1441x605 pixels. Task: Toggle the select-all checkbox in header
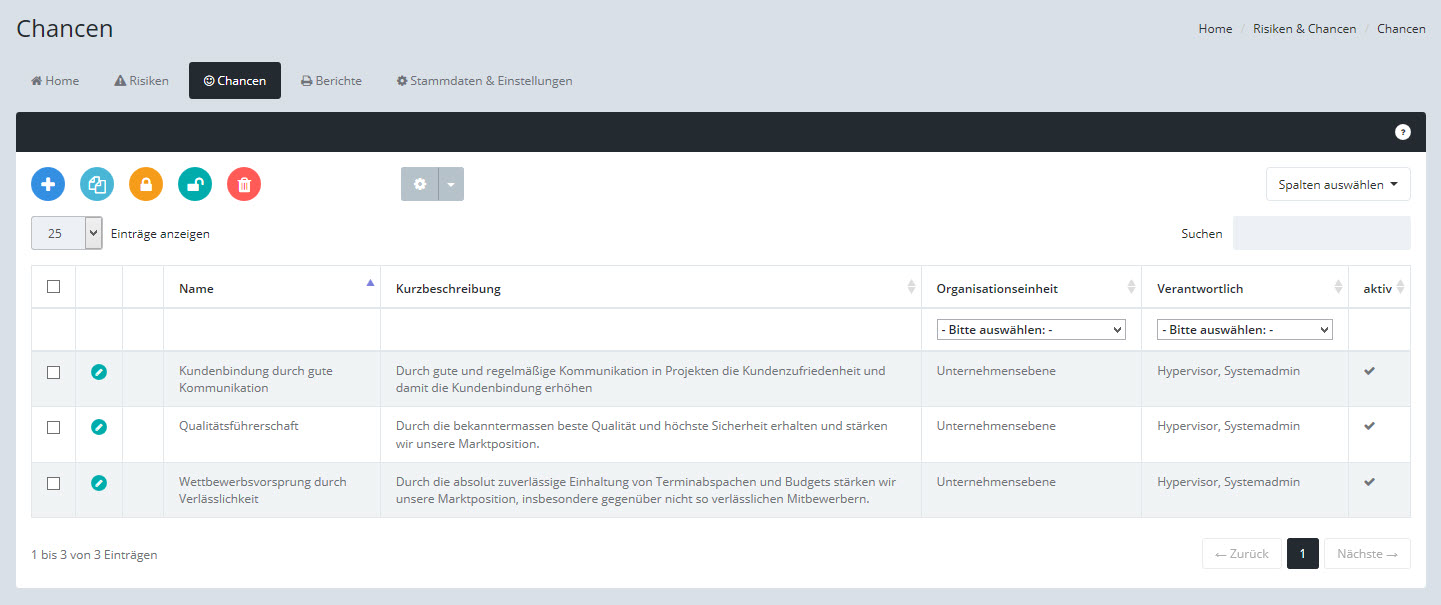[54, 287]
